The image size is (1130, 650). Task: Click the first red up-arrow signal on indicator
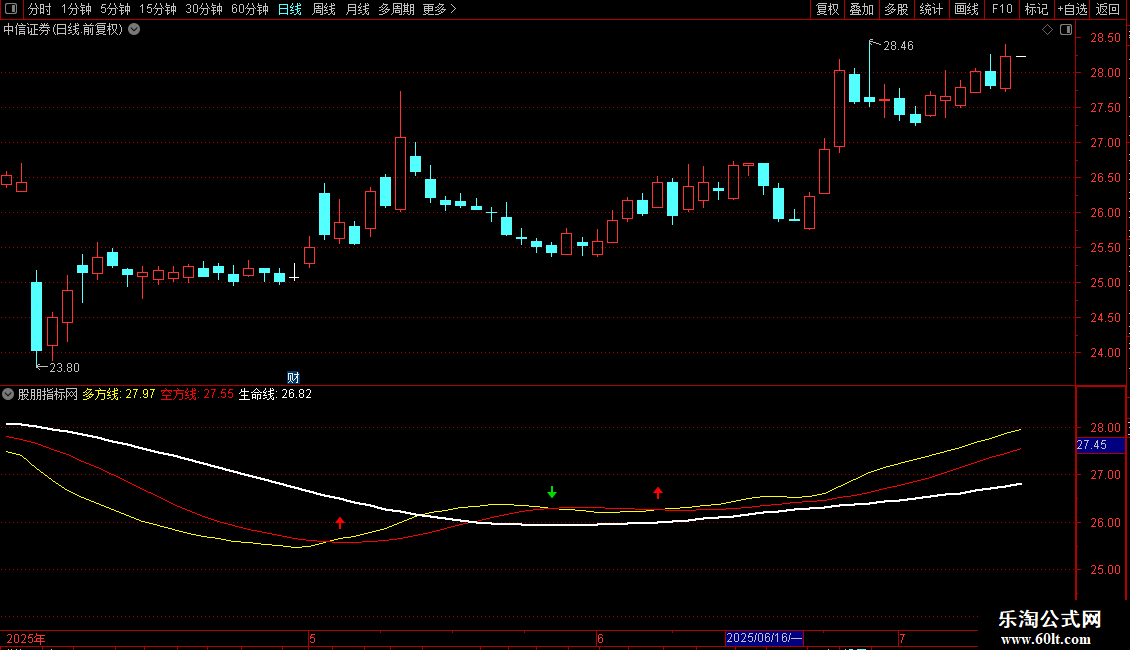[x=340, y=522]
